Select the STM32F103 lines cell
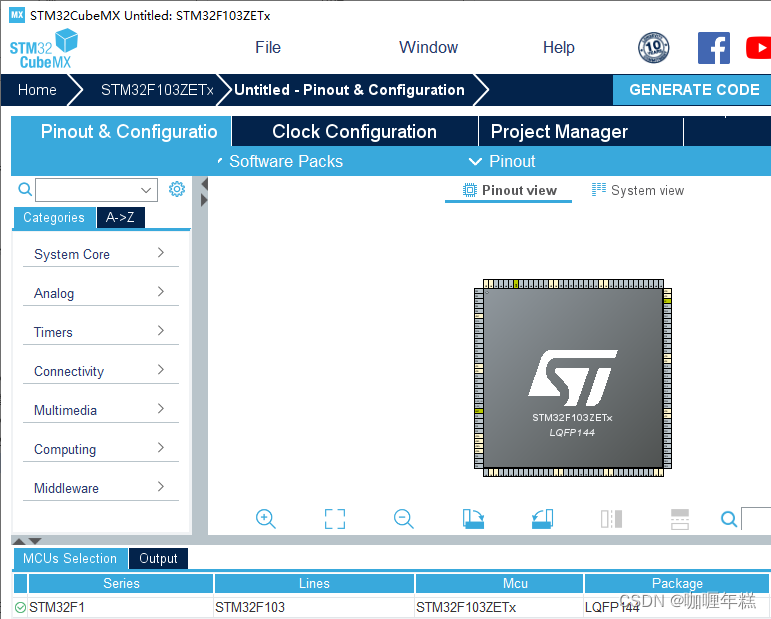The height and width of the screenshot is (619, 771). [314, 607]
